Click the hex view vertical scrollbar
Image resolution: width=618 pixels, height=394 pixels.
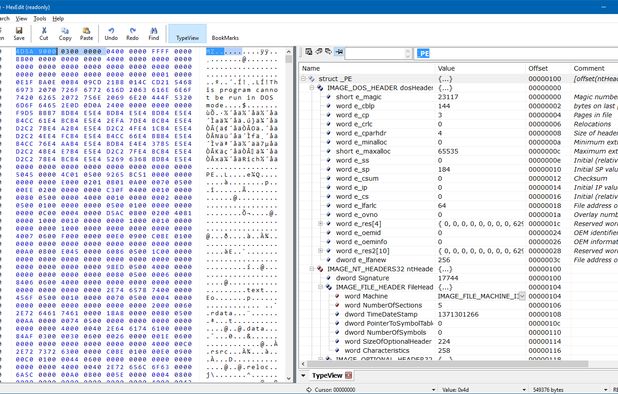[289, 215]
